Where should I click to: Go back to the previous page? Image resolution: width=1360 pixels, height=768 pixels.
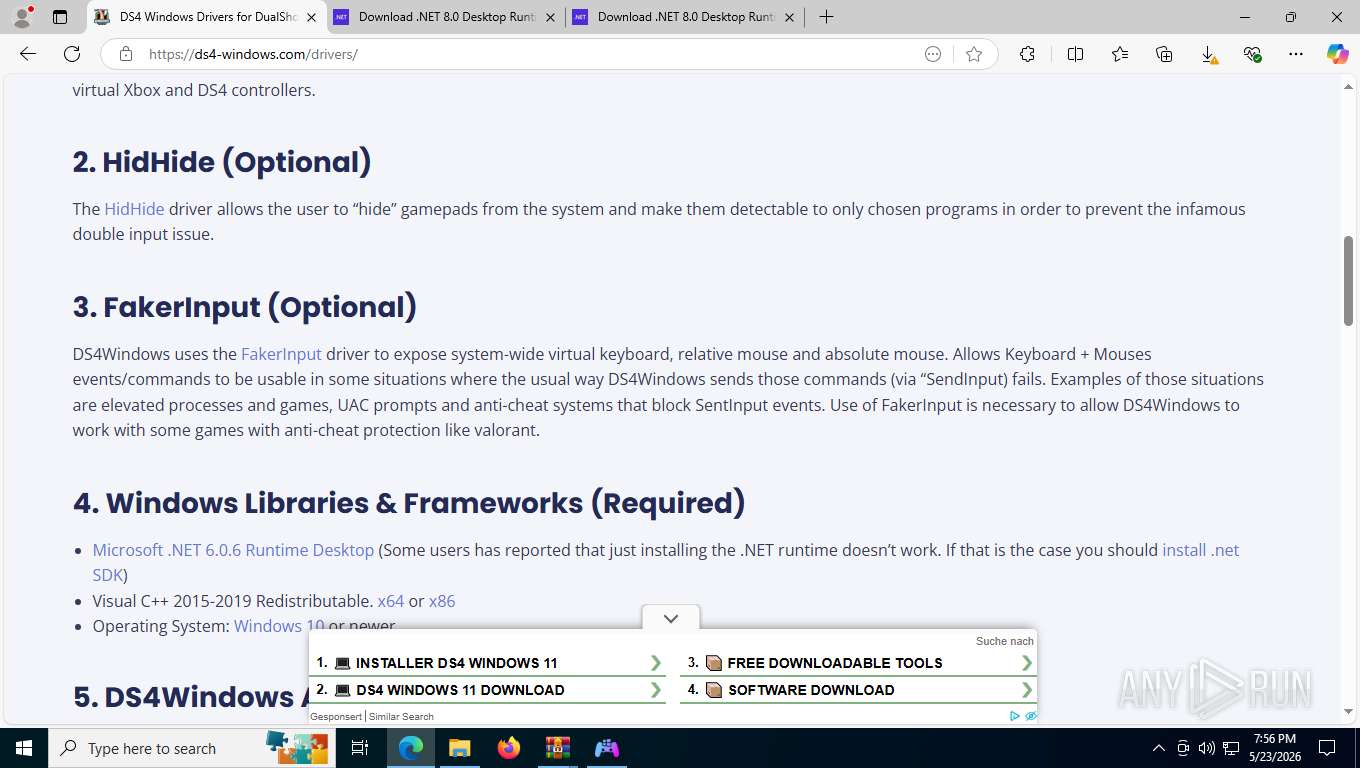click(x=28, y=54)
